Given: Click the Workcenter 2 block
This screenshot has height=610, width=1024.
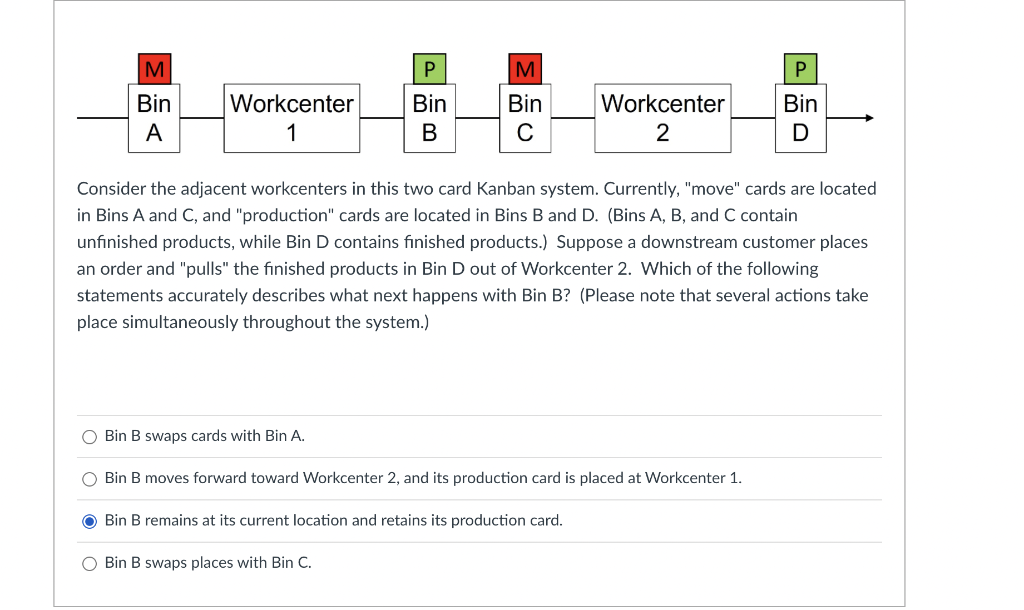Looking at the screenshot, I should point(662,117).
